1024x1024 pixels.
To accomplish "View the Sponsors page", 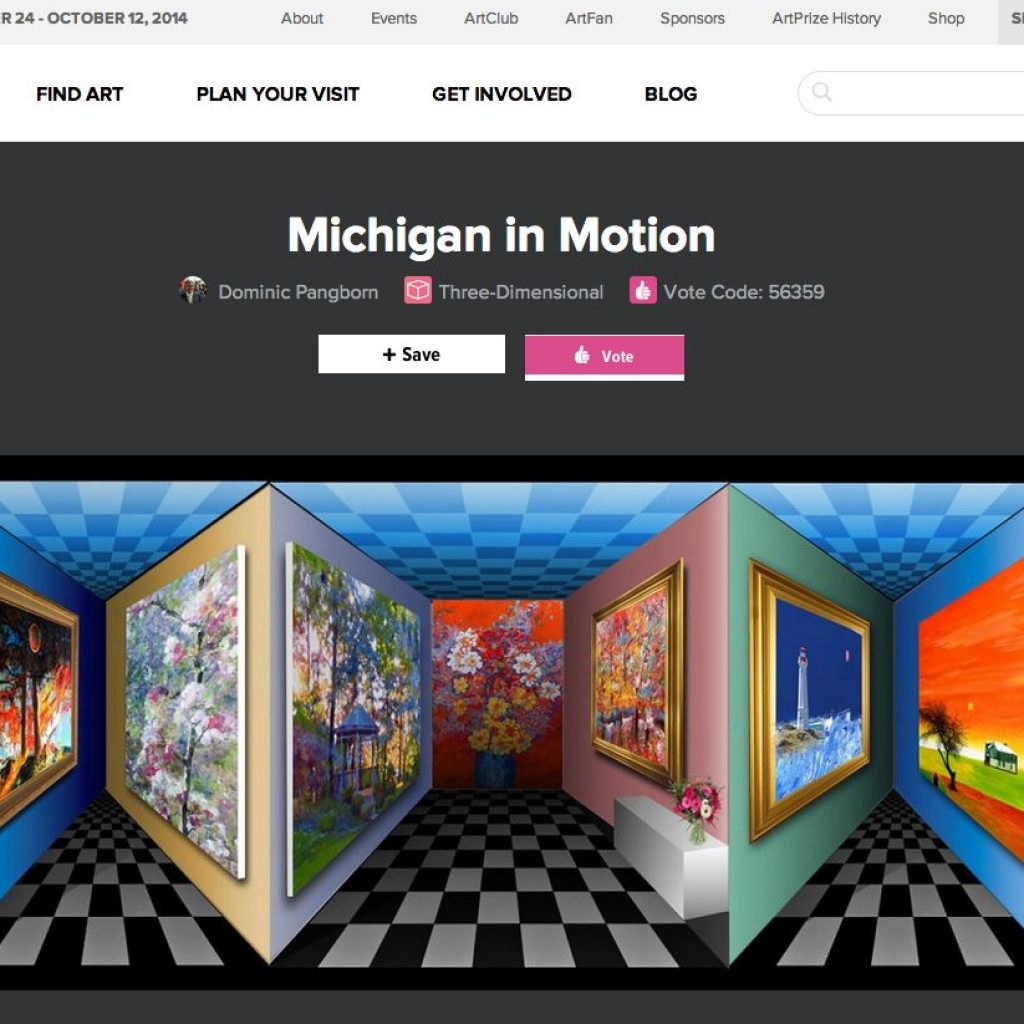I will (692, 18).
